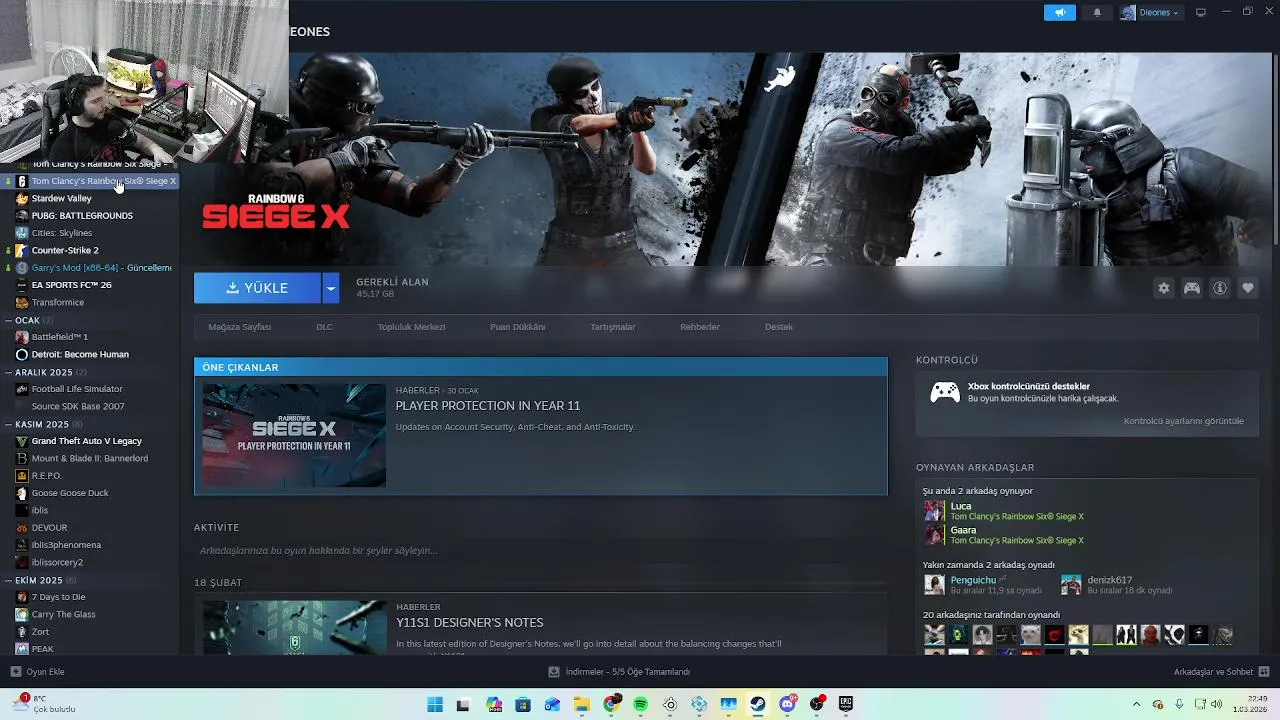The height and width of the screenshot is (720, 1280).
Task: Switch to Big Picture mode monitor icon
Action: (1201, 12)
